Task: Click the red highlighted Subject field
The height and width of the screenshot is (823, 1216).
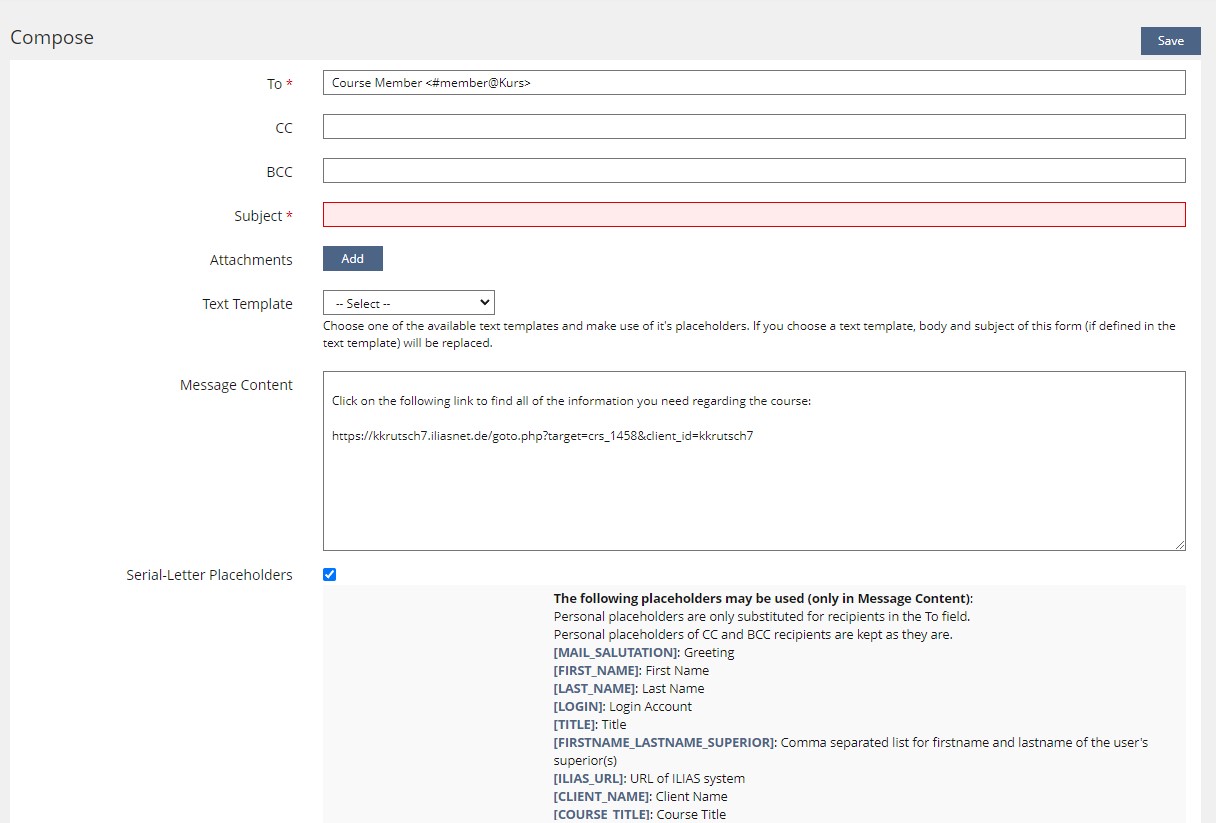Action: [x=753, y=215]
